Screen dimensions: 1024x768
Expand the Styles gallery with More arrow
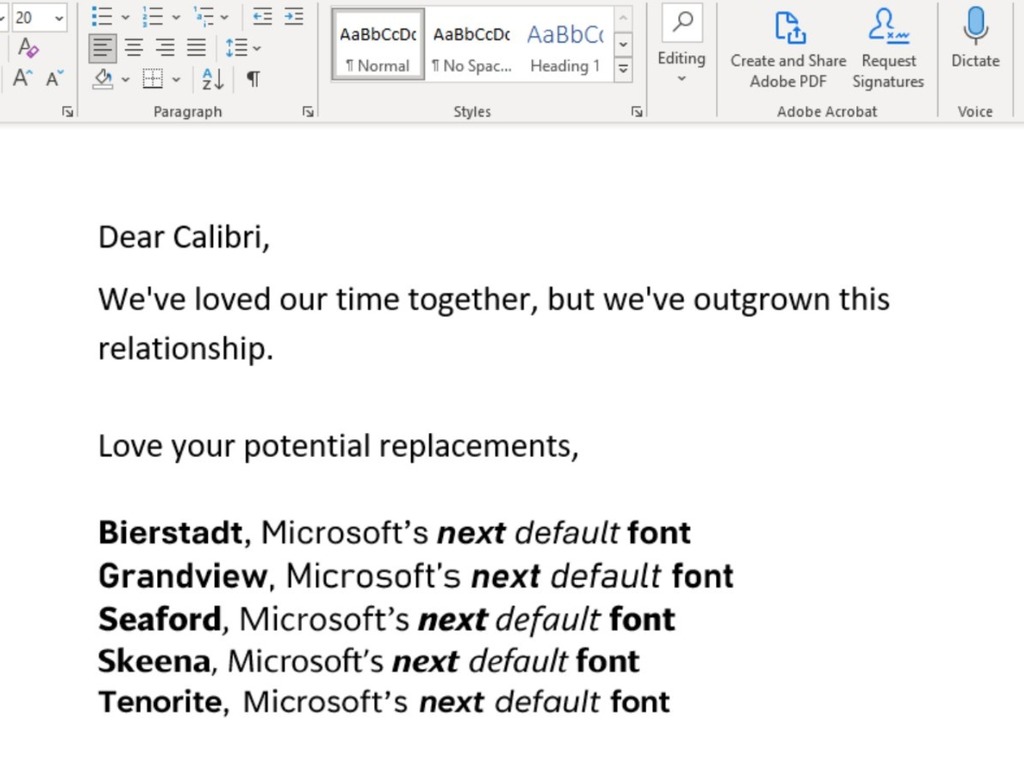[x=623, y=69]
